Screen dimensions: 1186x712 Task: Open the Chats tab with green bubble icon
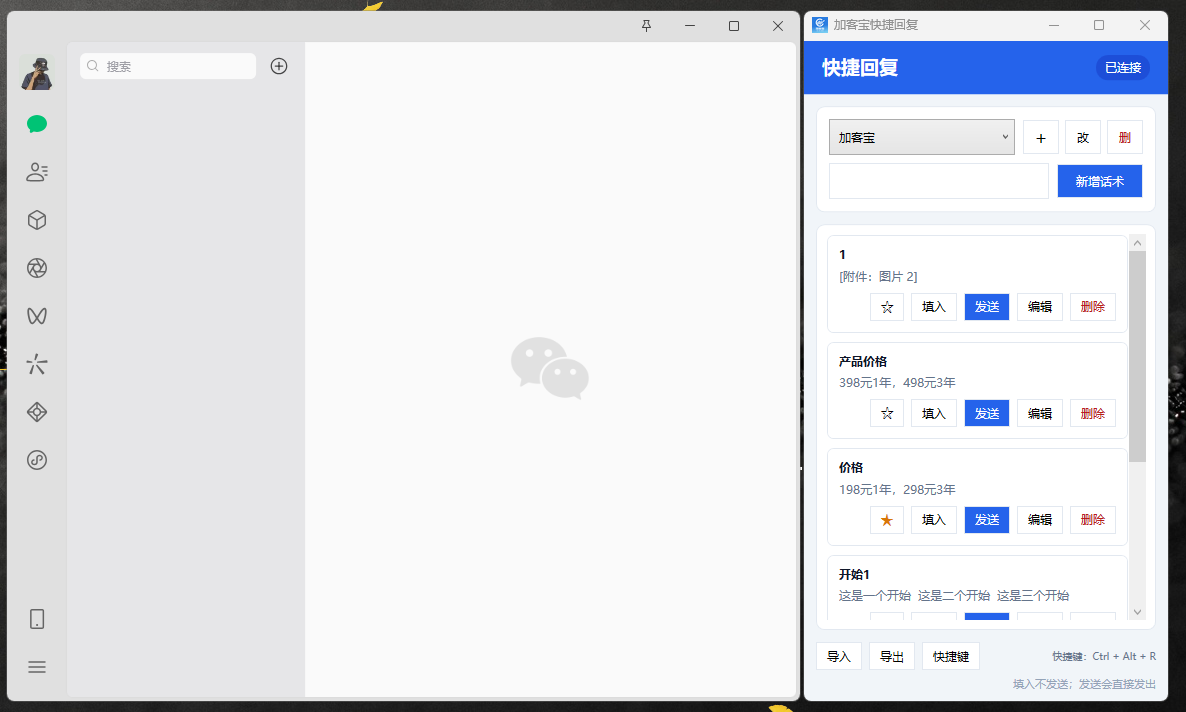(x=36, y=124)
